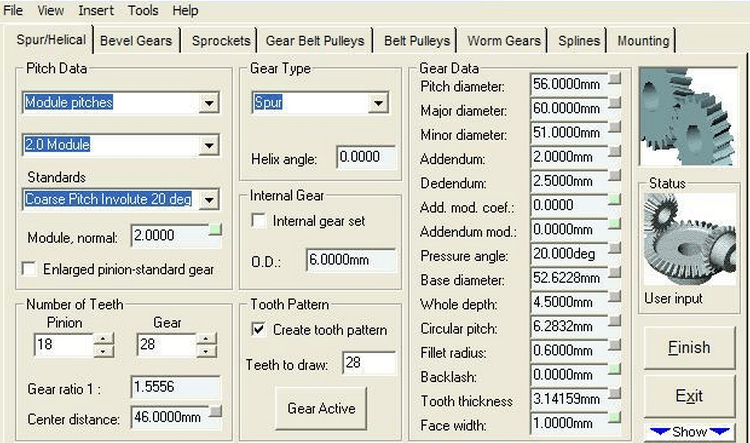The height and width of the screenshot is (443, 750).
Task: Switch to the Bevel Gears tab
Action: [x=136, y=41]
